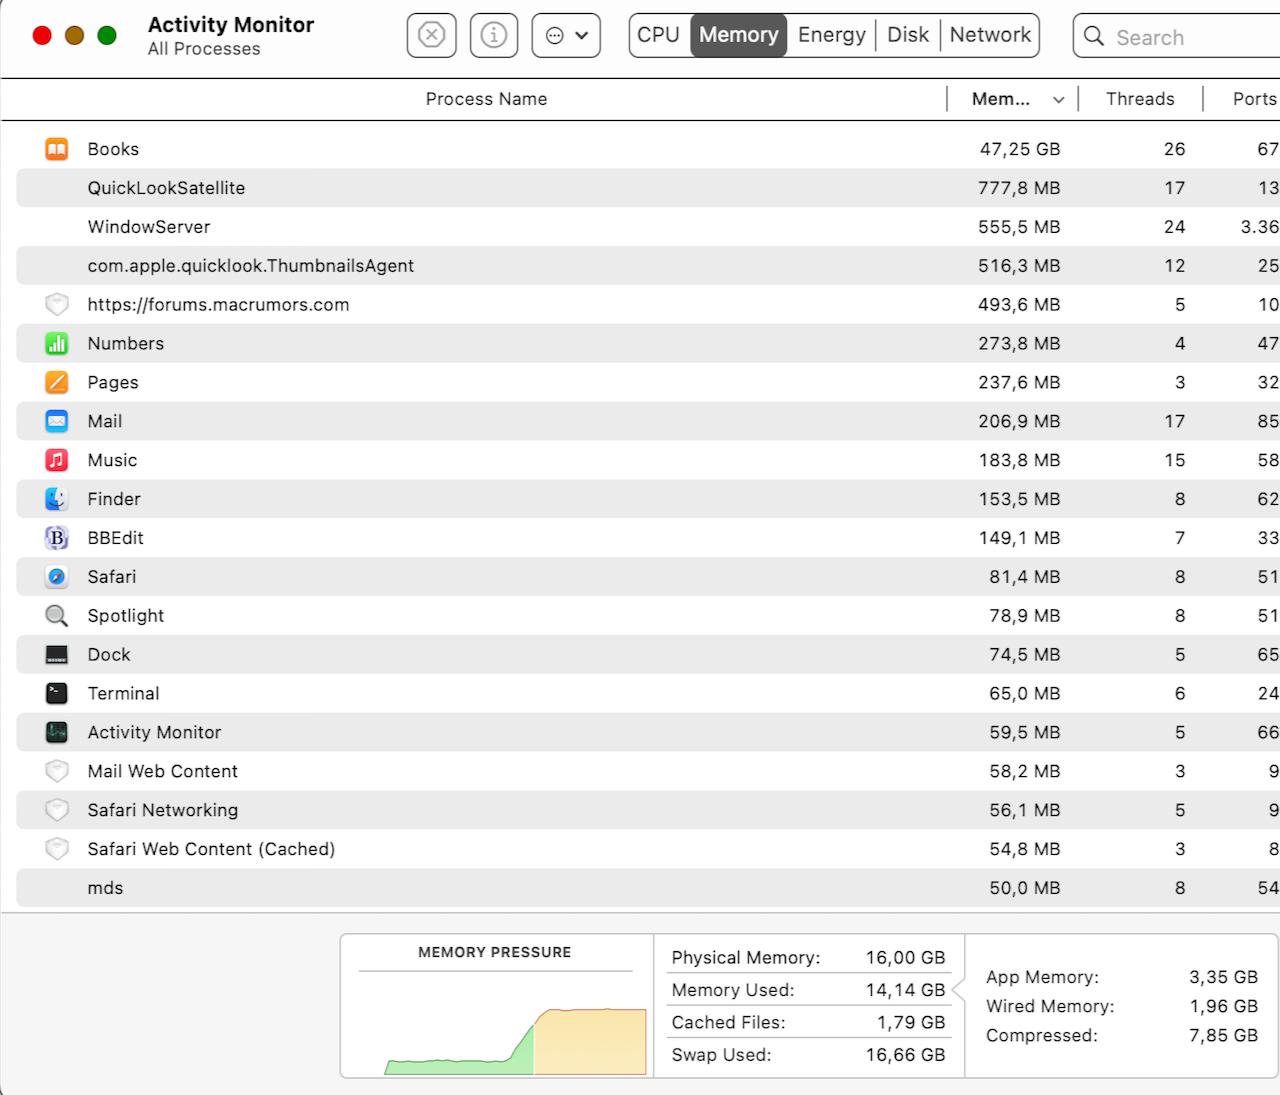
Task: Sort by Memory column header
Action: (1001, 99)
